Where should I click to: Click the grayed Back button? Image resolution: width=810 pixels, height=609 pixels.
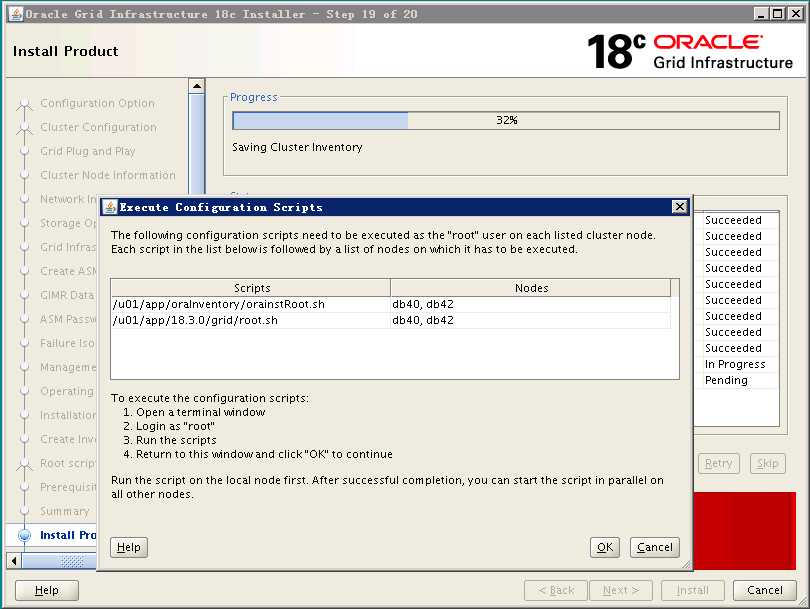[x=556, y=590]
